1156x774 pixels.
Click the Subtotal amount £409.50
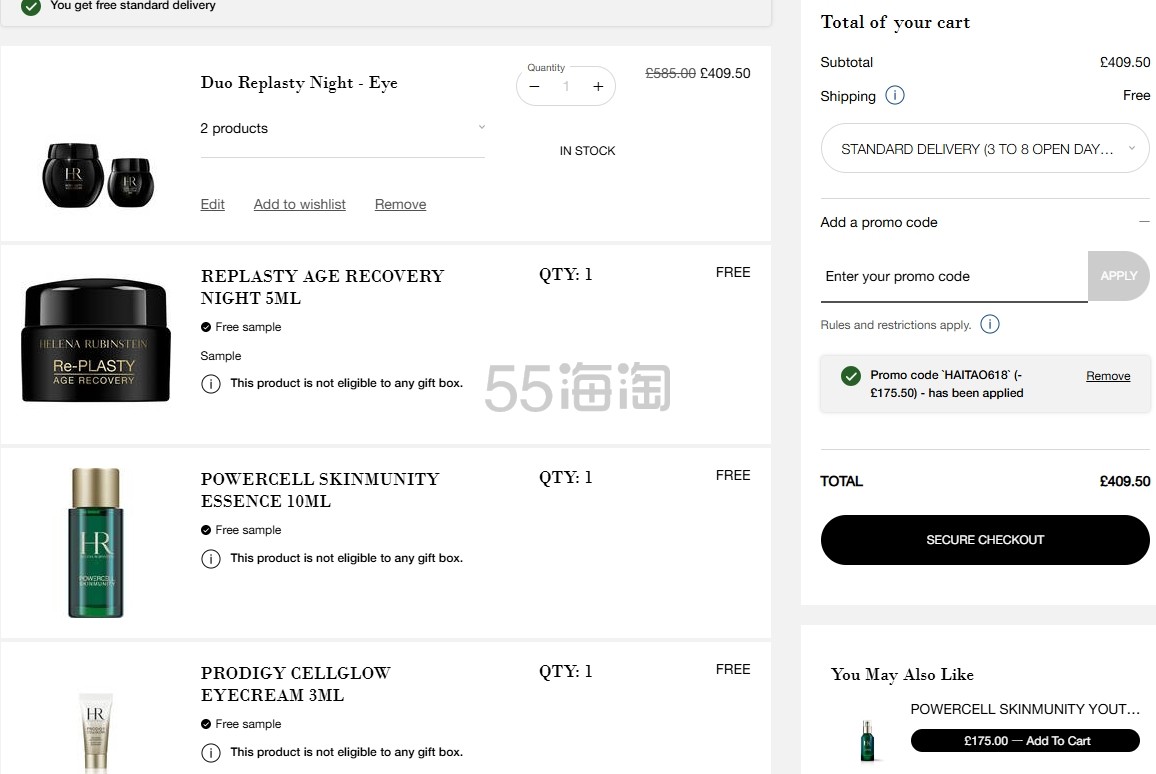pos(1124,63)
